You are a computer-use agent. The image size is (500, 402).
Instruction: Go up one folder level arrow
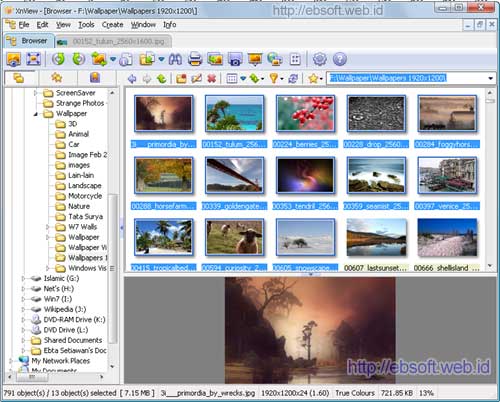pos(161,79)
